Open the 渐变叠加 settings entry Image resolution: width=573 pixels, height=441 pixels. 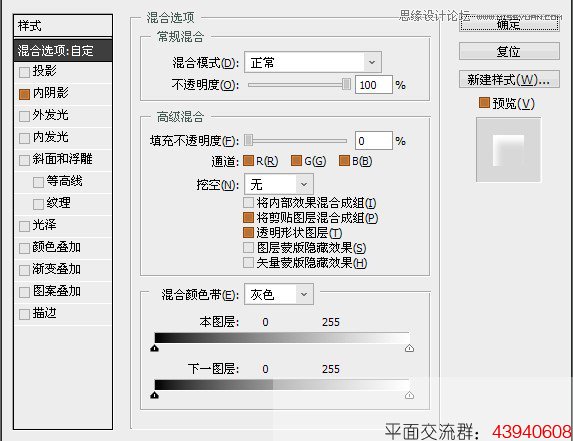point(57,269)
